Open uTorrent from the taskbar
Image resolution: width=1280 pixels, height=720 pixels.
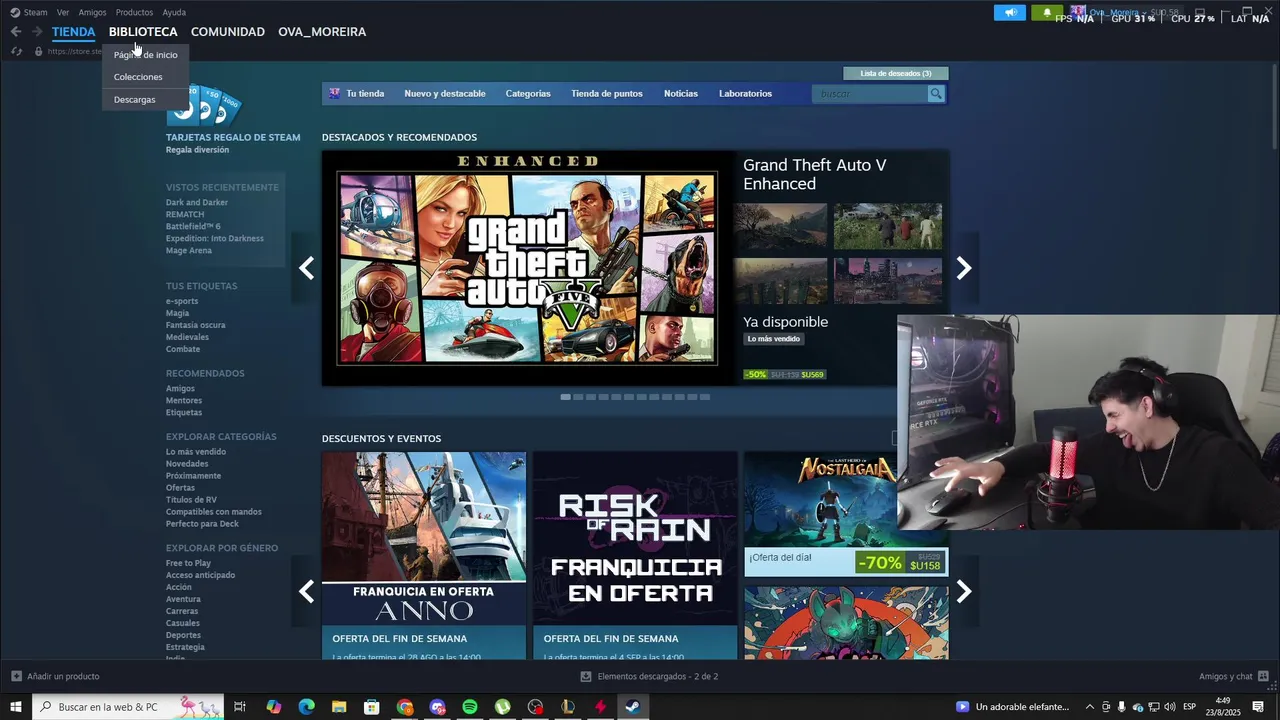coord(503,707)
